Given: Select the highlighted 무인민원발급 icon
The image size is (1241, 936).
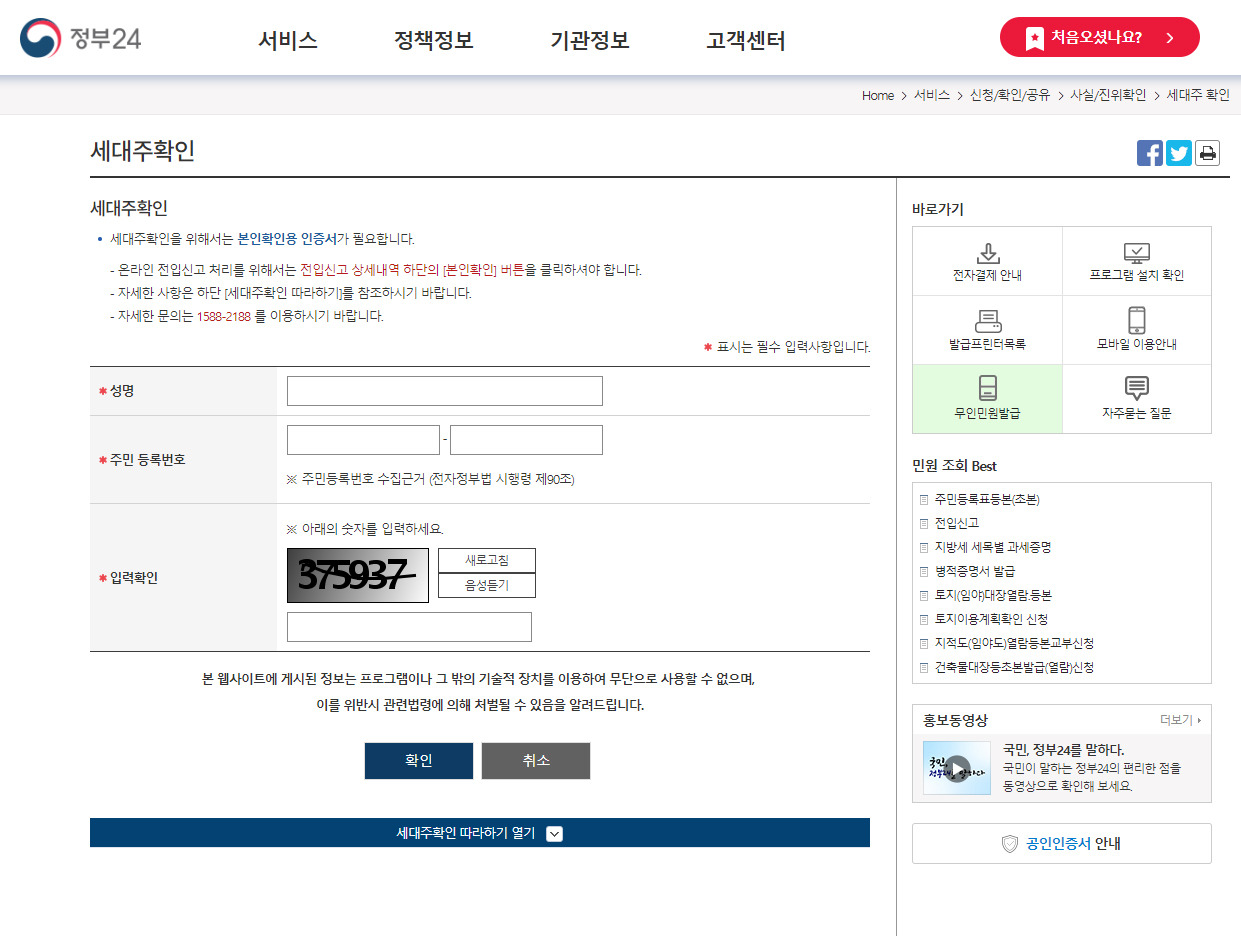Looking at the screenshot, I should point(988,399).
